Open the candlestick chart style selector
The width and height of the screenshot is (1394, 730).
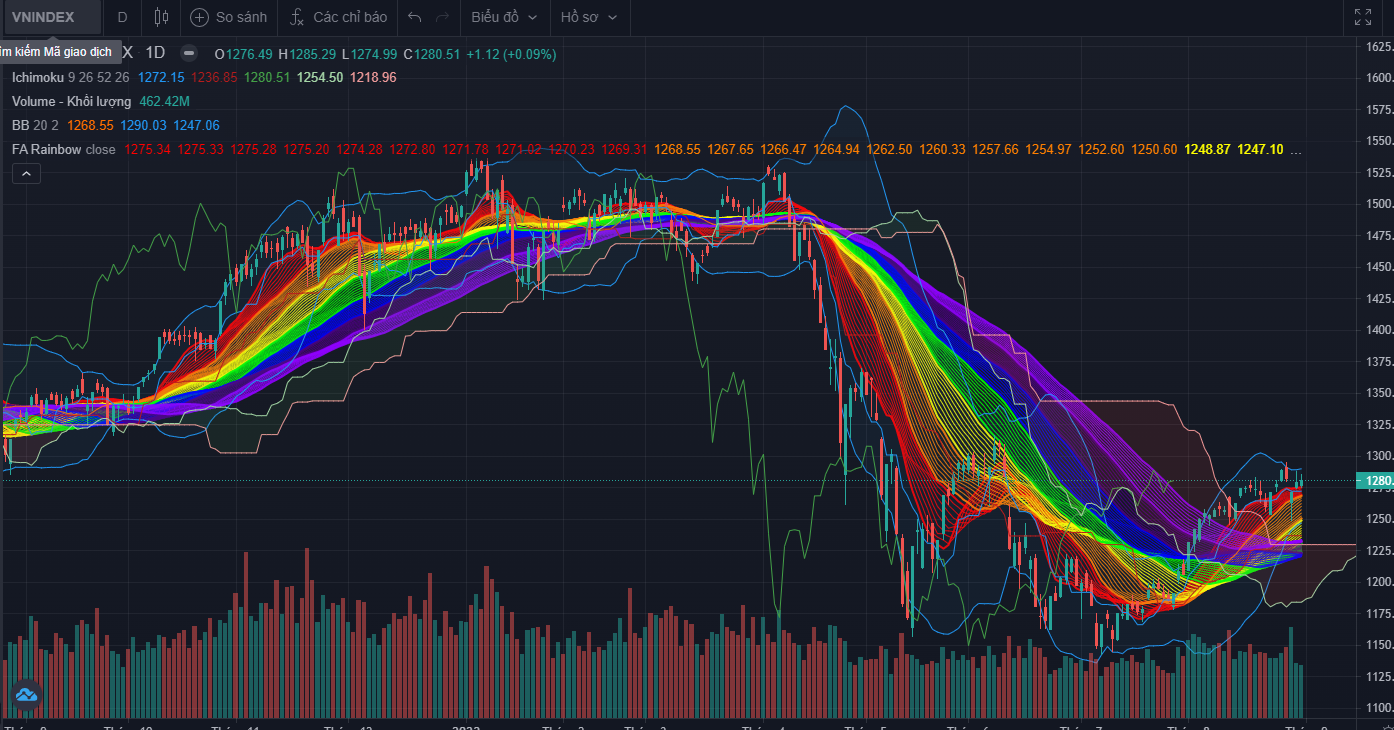(162, 17)
